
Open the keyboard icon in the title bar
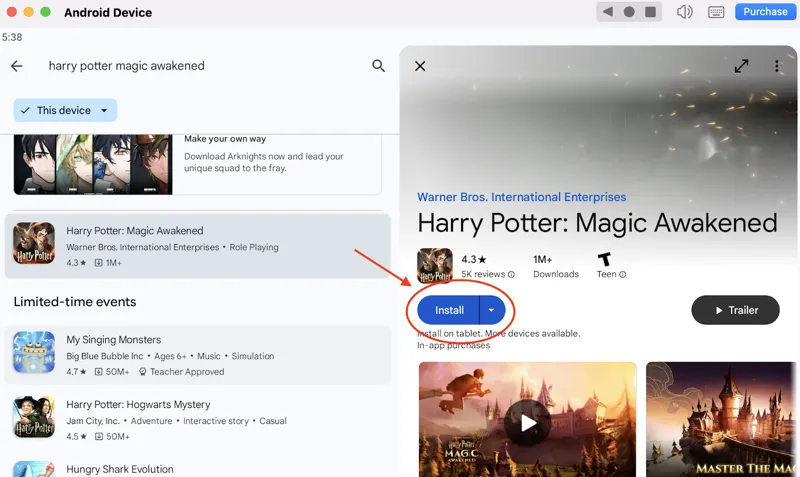716,12
